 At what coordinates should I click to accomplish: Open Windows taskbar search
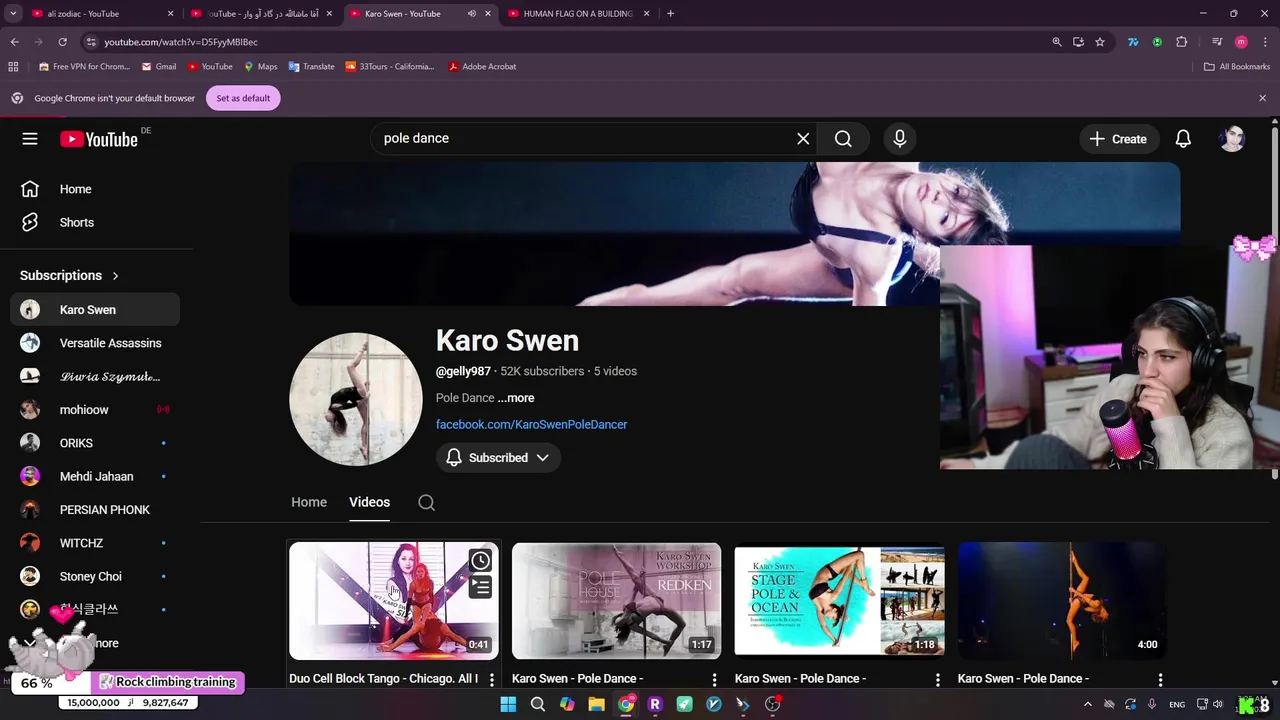538,704
